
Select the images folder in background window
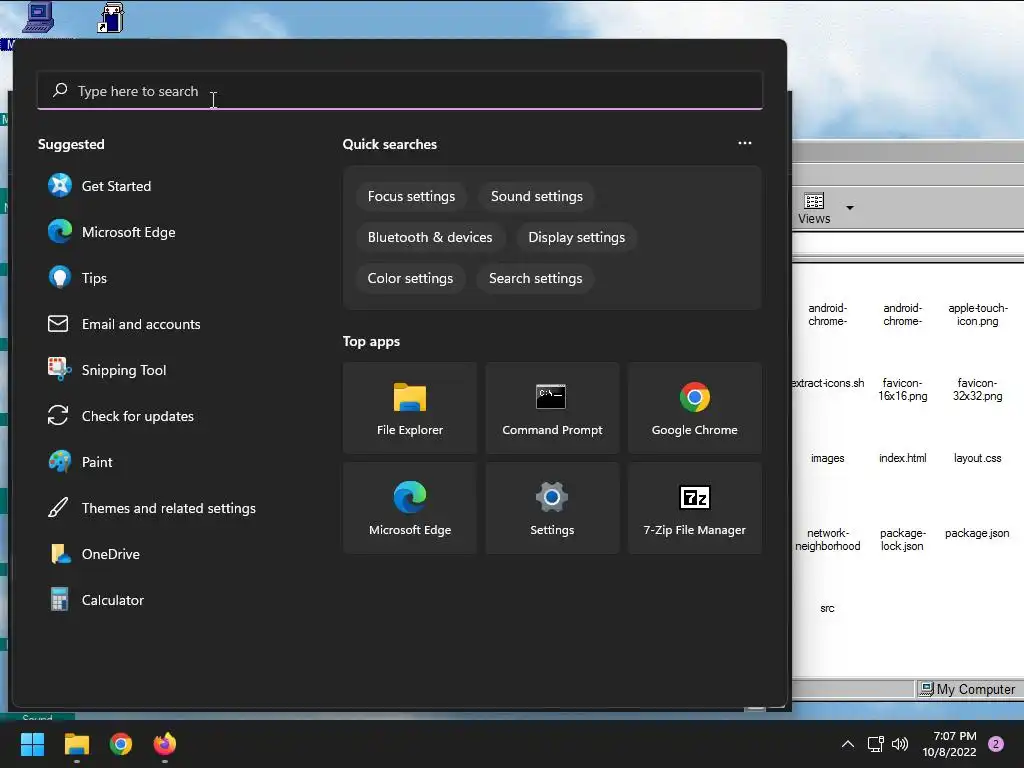827,458
